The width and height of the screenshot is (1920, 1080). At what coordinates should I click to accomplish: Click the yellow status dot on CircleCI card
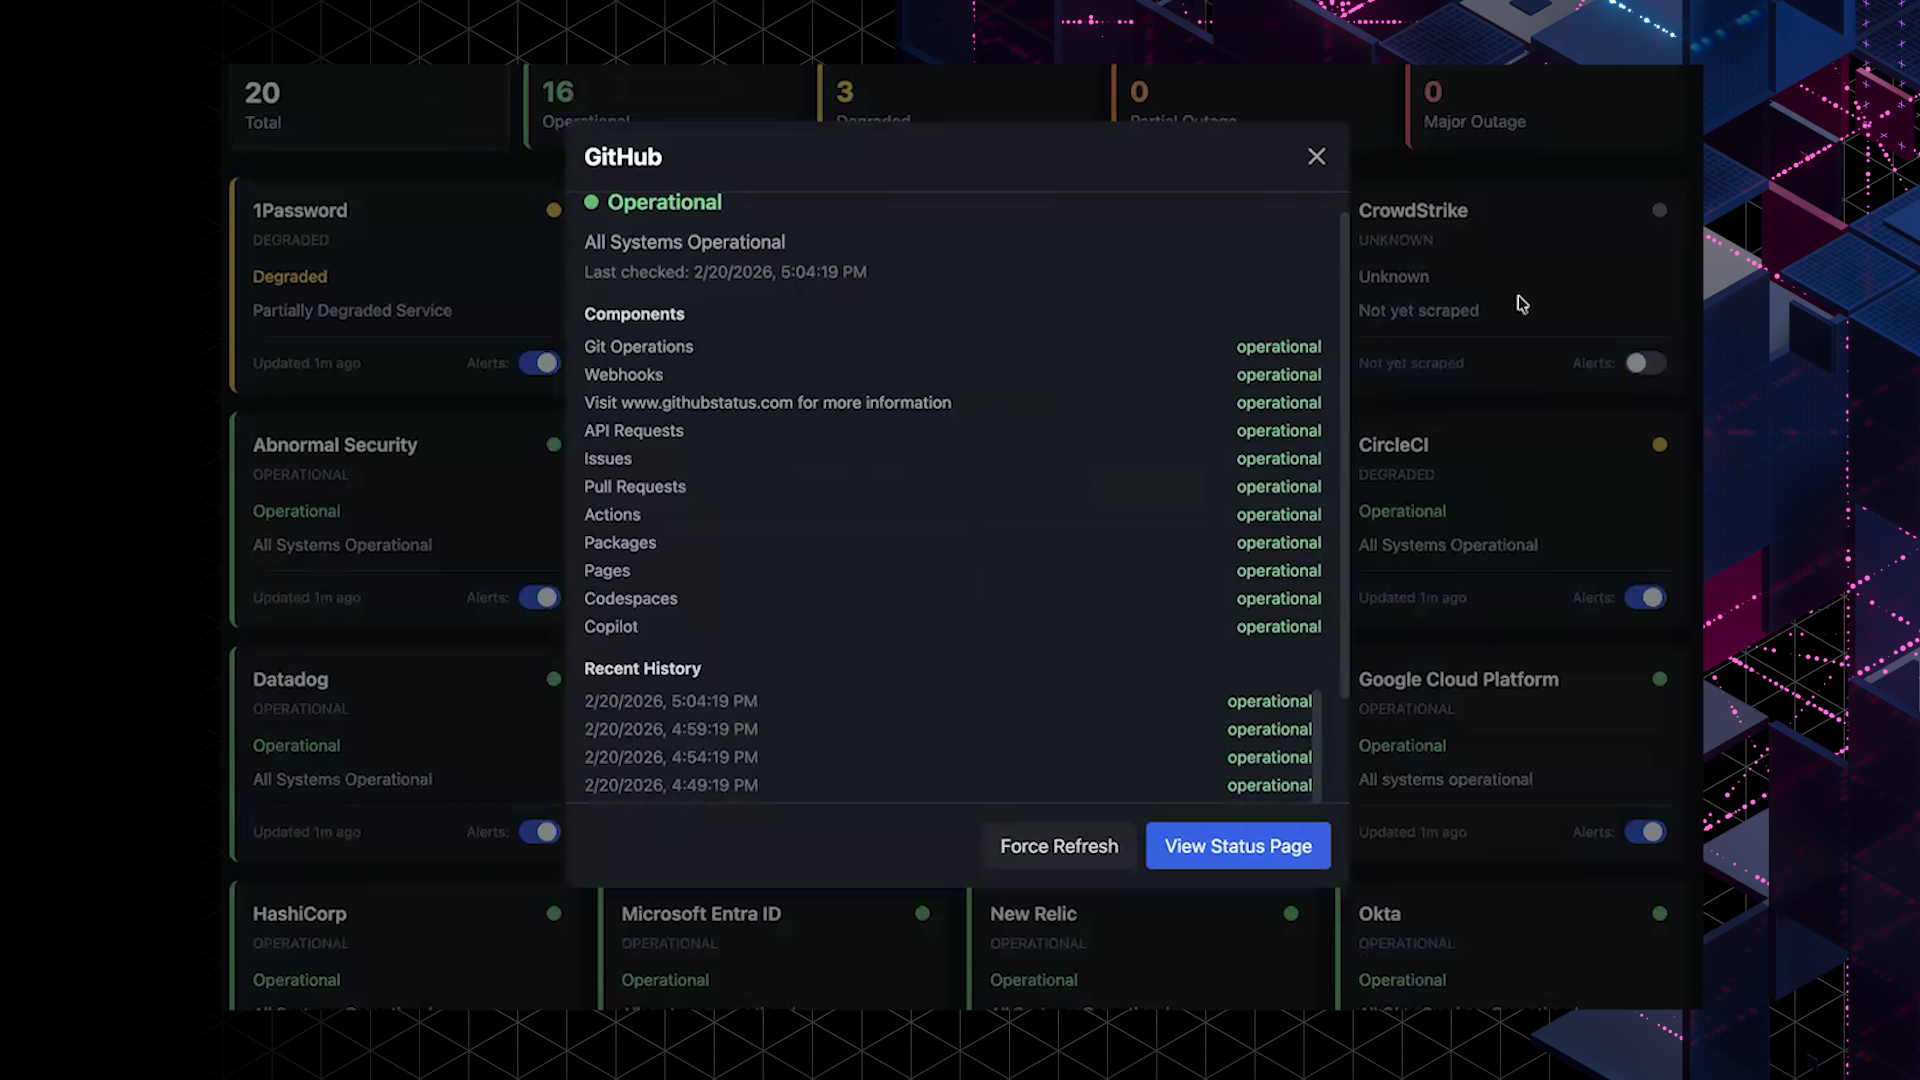pyautogui.click(x=1660, y=444)
